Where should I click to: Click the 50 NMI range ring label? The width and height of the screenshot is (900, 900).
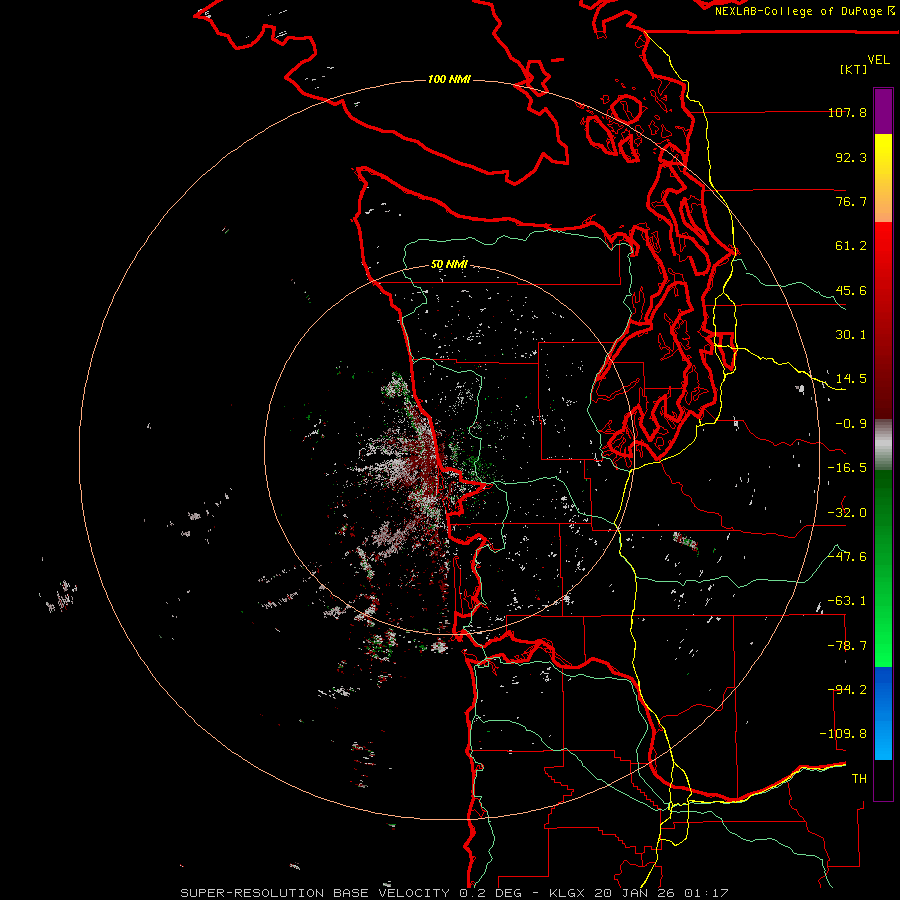click(449, 264)
